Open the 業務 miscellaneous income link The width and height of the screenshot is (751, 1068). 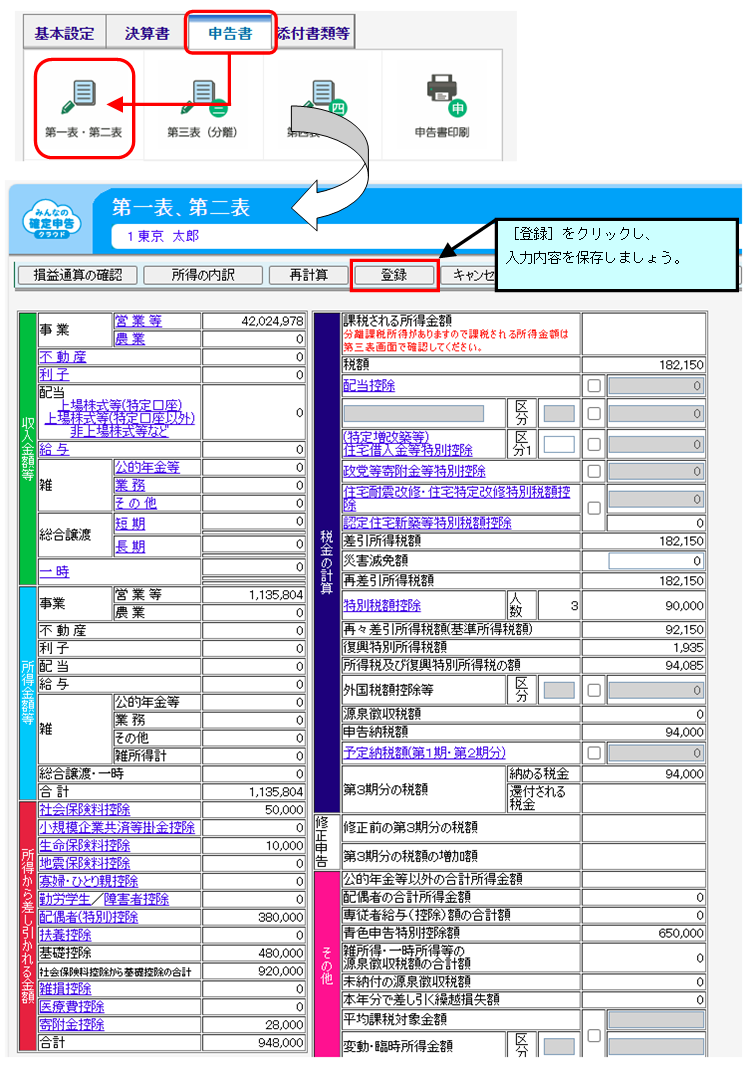130,485
